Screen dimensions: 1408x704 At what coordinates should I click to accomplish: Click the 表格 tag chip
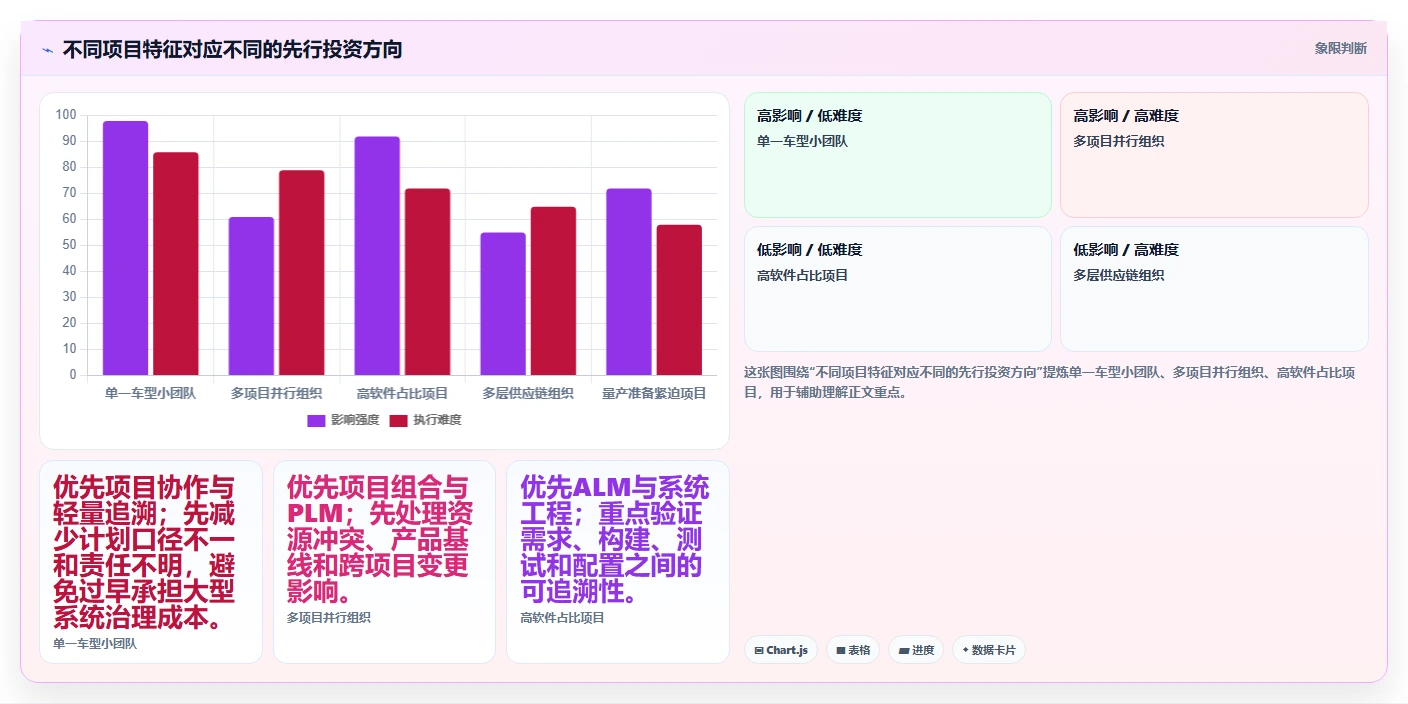[x=853, y=650]
